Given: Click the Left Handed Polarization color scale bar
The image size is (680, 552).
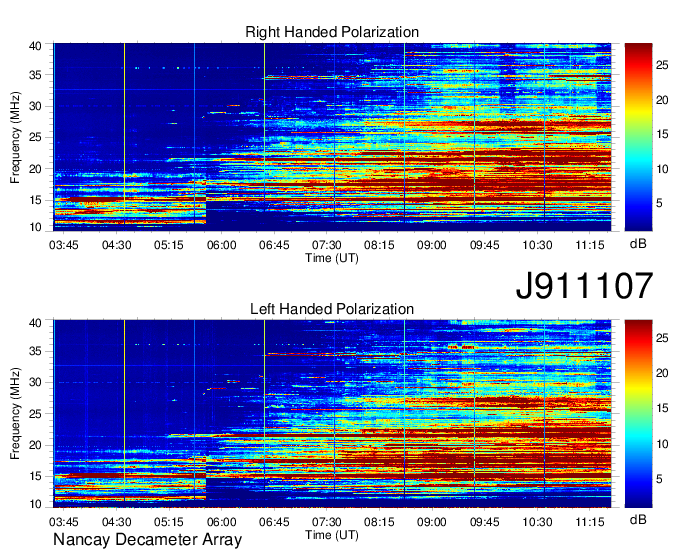Looking at the screenshot, I should tap(638, 414).
